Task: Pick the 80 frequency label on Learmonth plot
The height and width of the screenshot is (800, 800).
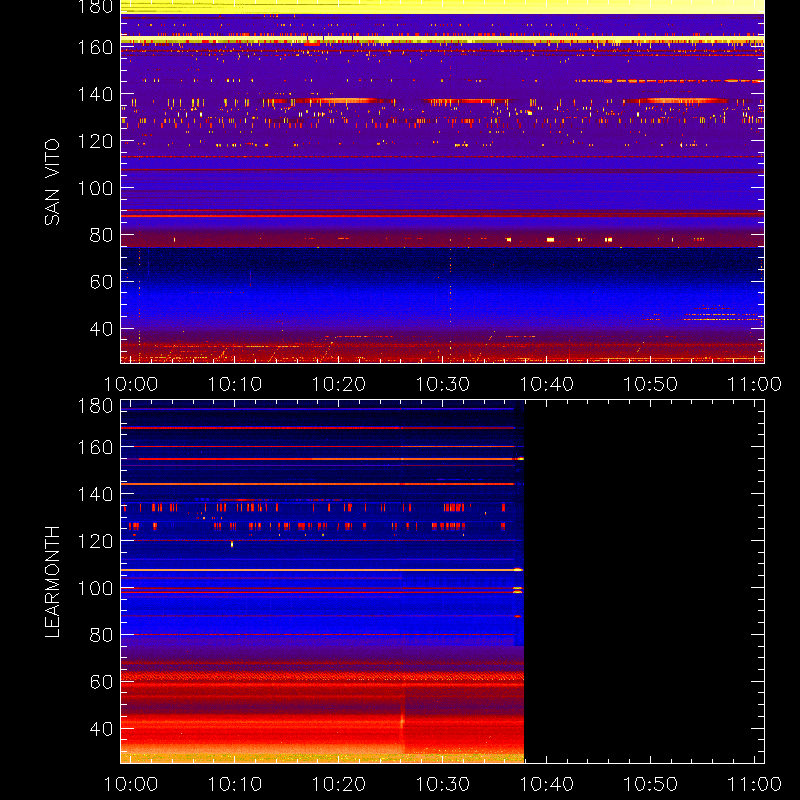Action: [x=101, y=635]
